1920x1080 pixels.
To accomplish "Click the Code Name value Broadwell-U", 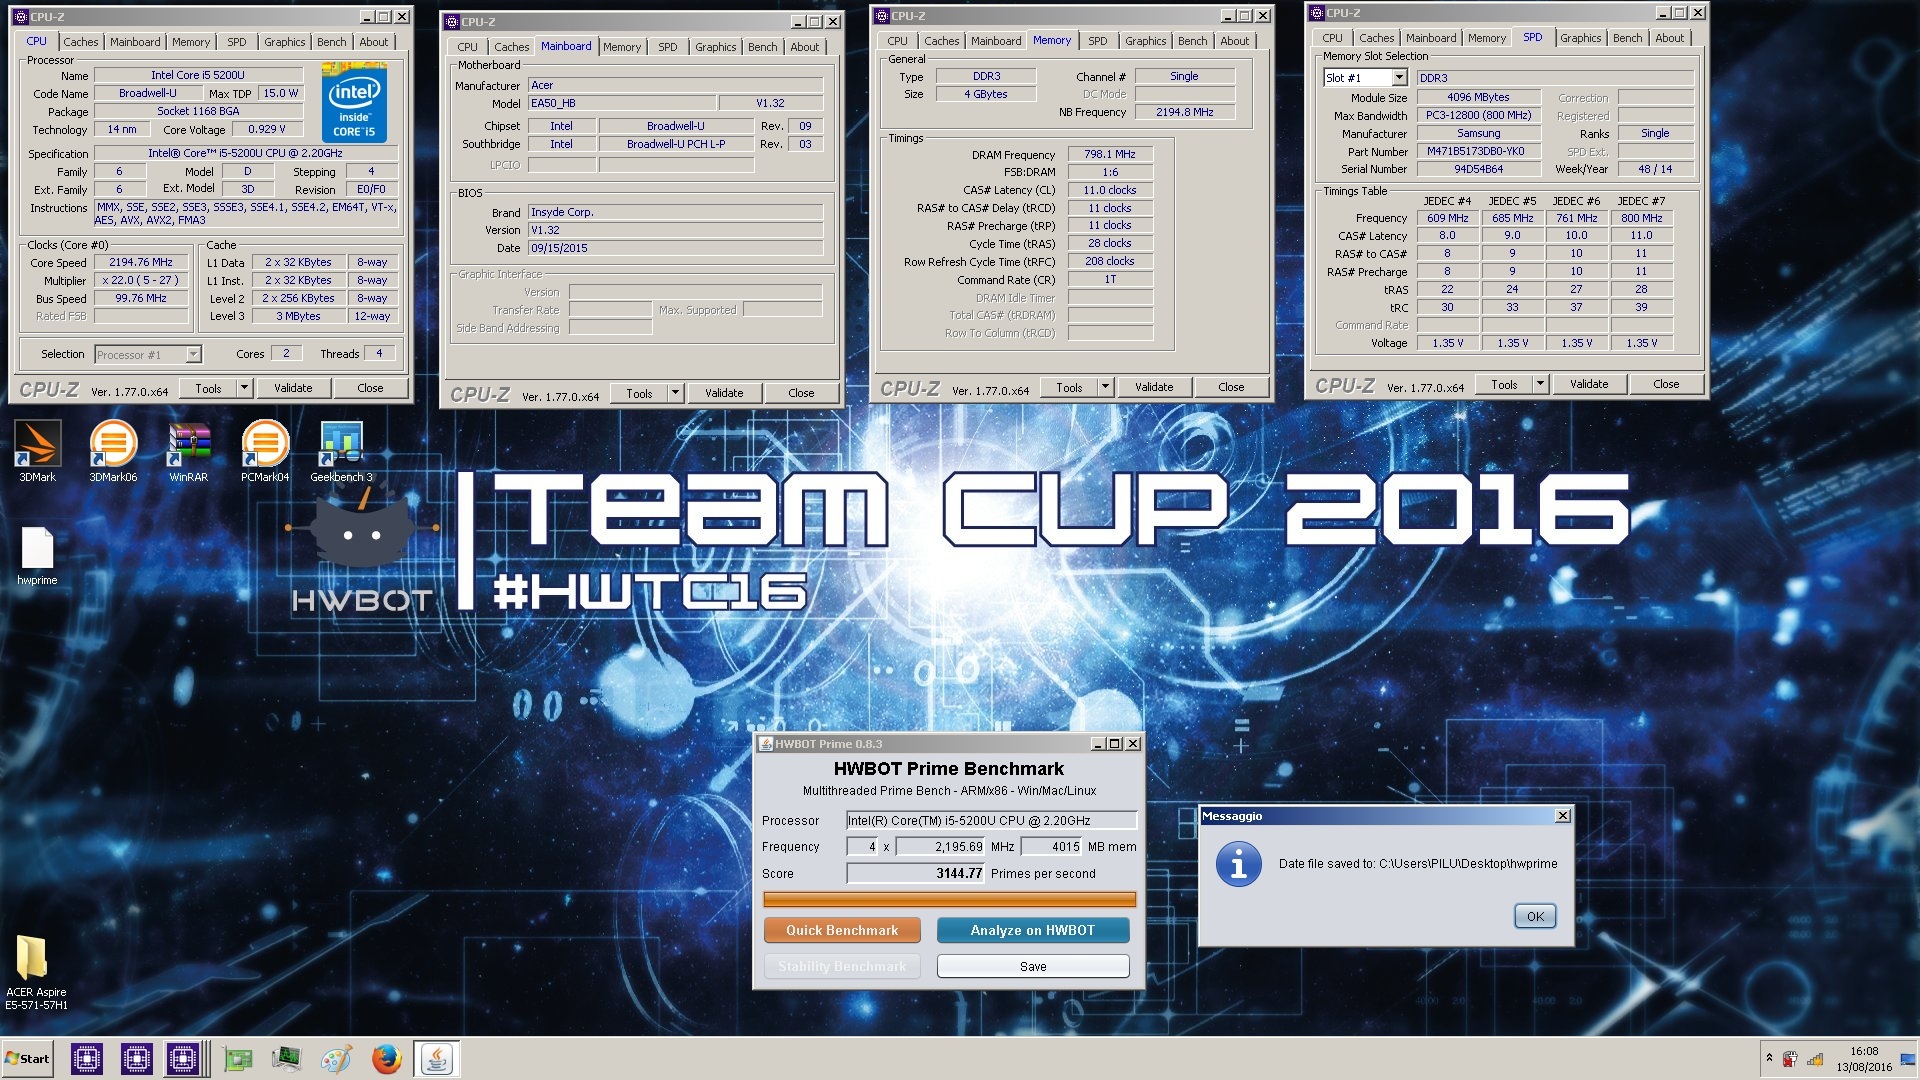I will tap(147, 93).
